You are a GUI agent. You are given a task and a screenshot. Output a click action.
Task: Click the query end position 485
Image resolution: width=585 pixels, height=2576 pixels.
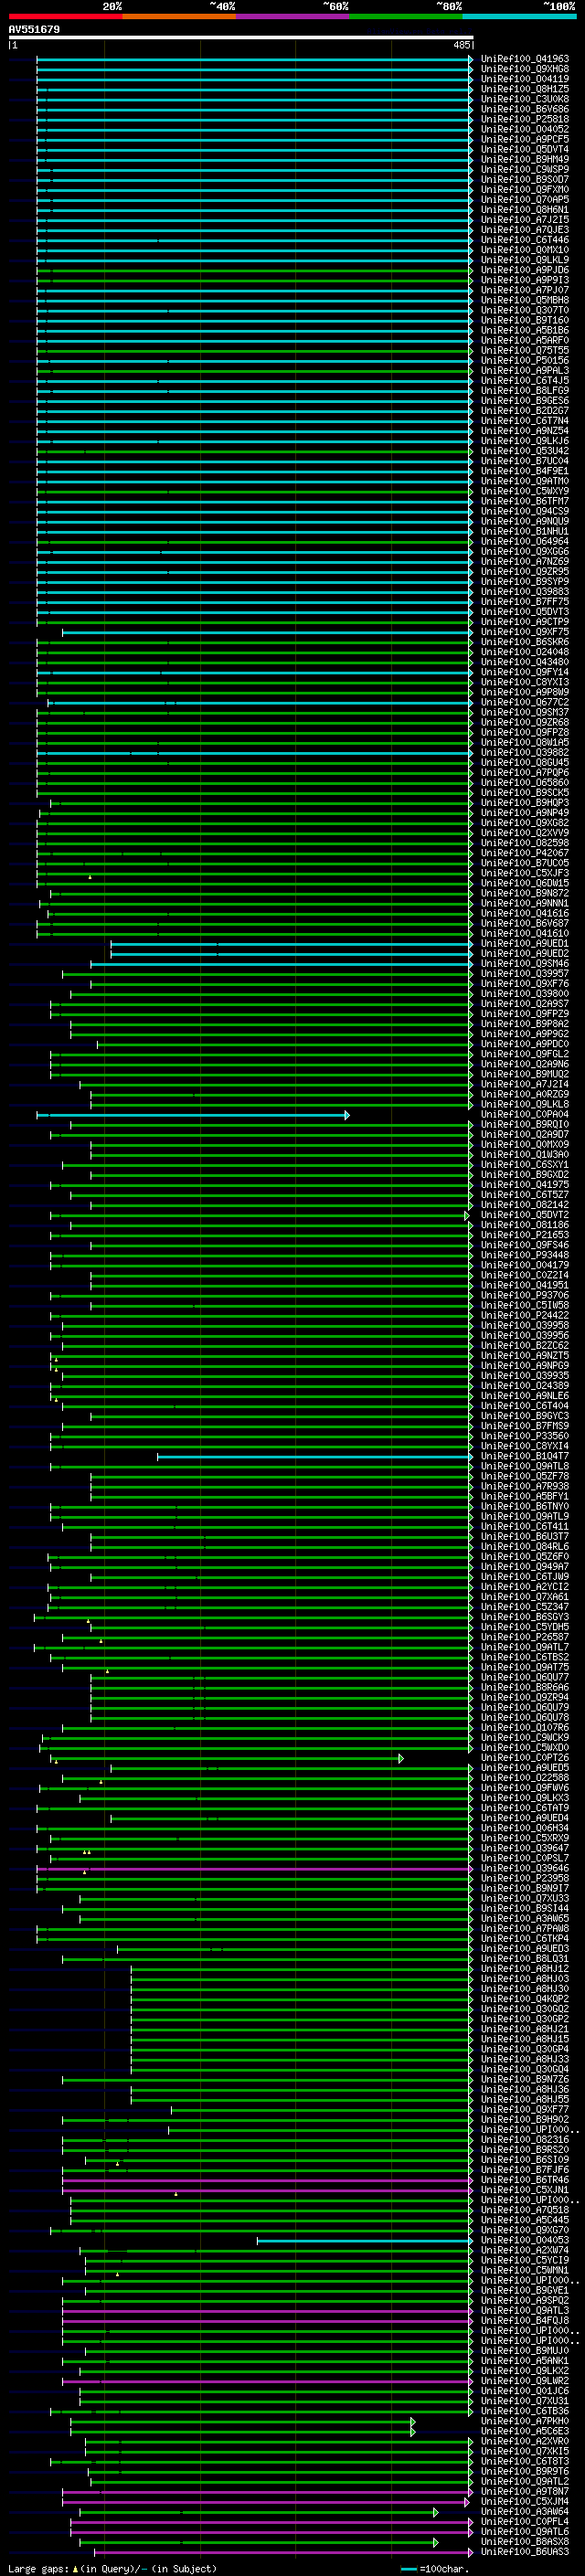point(461,45)
